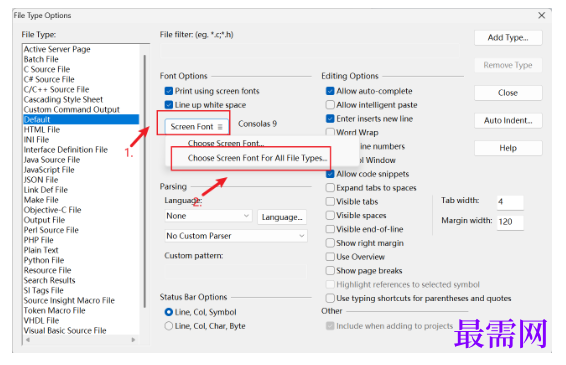Select Objective-C File type
Viewport: 566px width, 365px height.
(x=81, y=210)
